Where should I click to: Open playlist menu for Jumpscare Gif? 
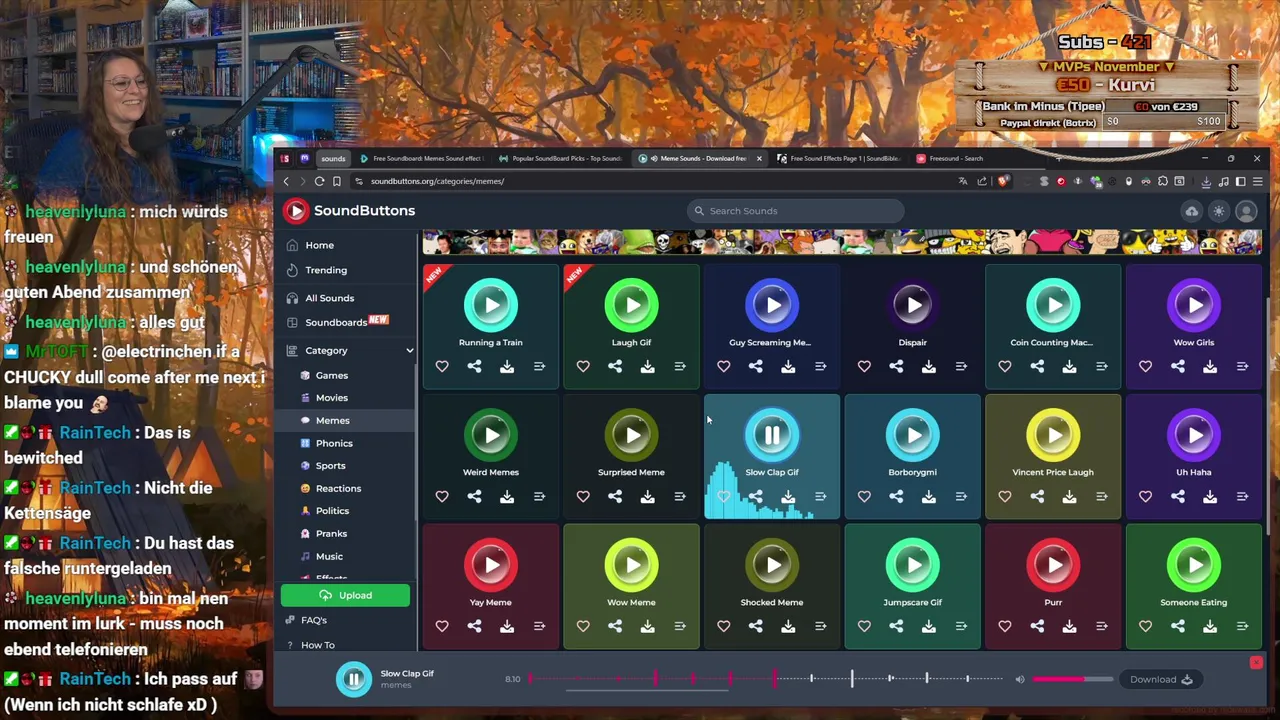tap(961, 626)
